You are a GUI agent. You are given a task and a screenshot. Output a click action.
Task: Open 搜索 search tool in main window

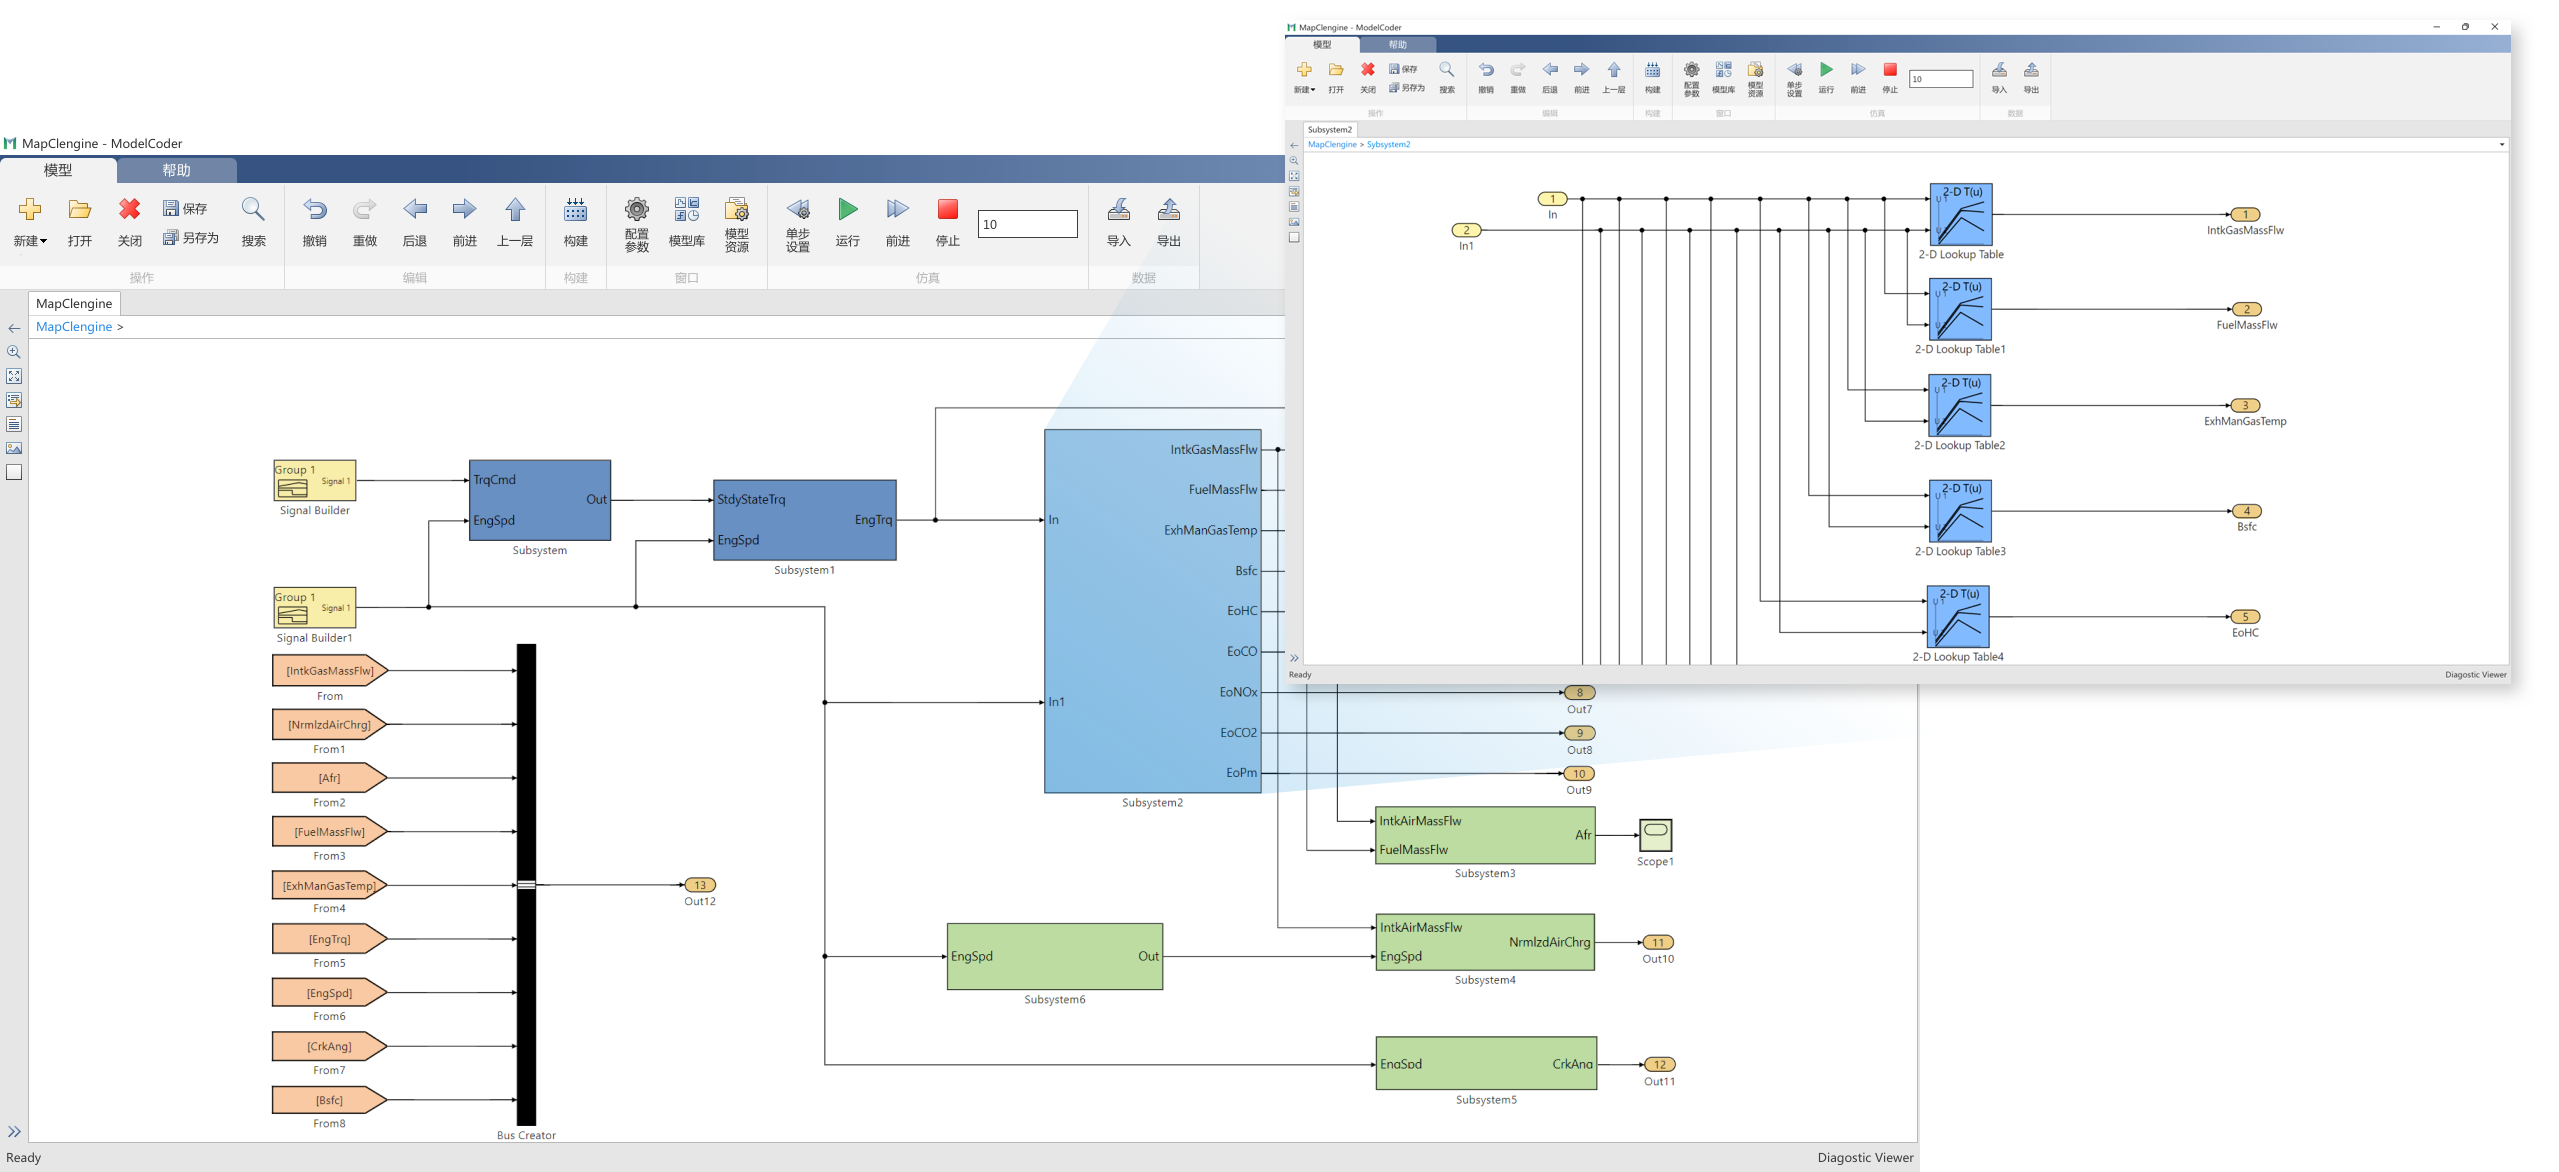254,222
